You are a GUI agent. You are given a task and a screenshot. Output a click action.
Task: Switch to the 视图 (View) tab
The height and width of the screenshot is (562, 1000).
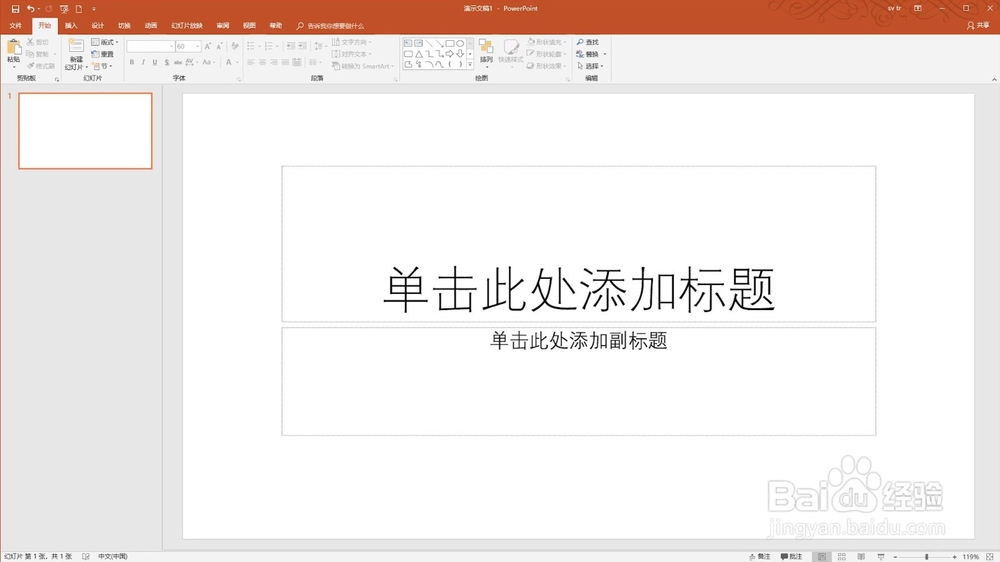point(249,26)
